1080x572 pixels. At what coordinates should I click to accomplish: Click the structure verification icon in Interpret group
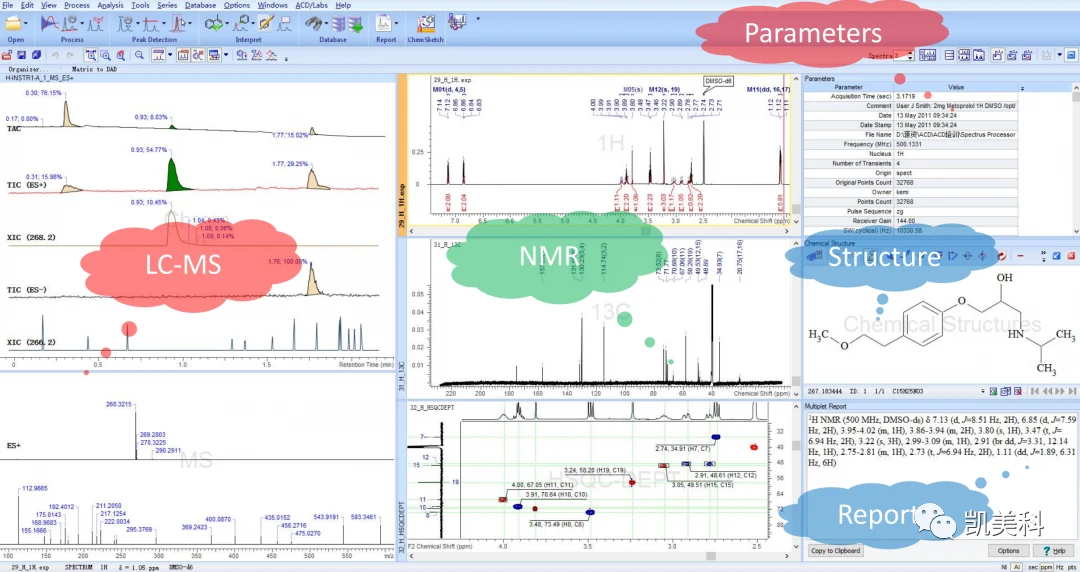click(214, 23)
